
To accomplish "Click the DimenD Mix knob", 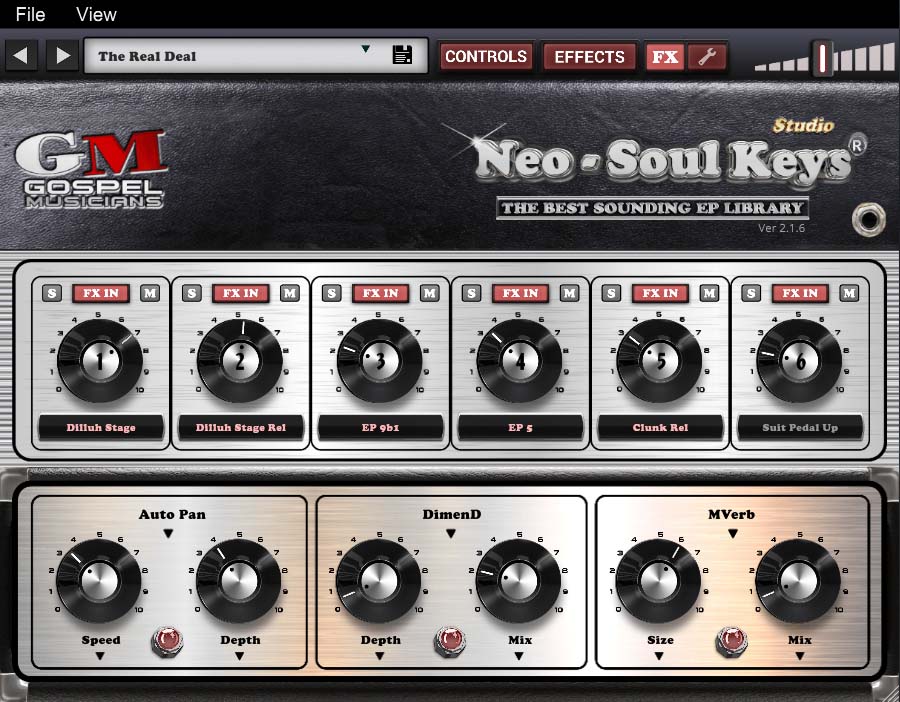I will [519, 581].
